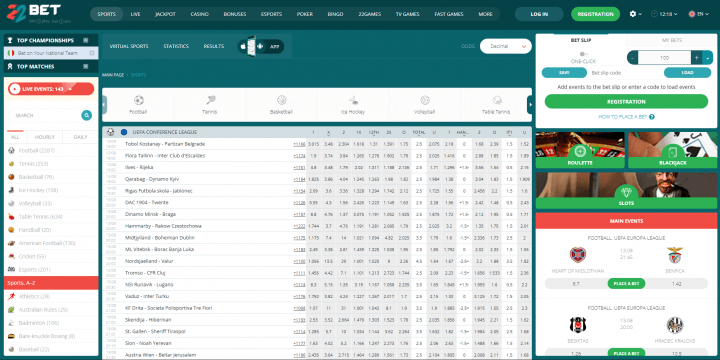Increase bet stake with plus button
Image resolution: width=720 pixels, height=360 pixels.
click(697, 58)
